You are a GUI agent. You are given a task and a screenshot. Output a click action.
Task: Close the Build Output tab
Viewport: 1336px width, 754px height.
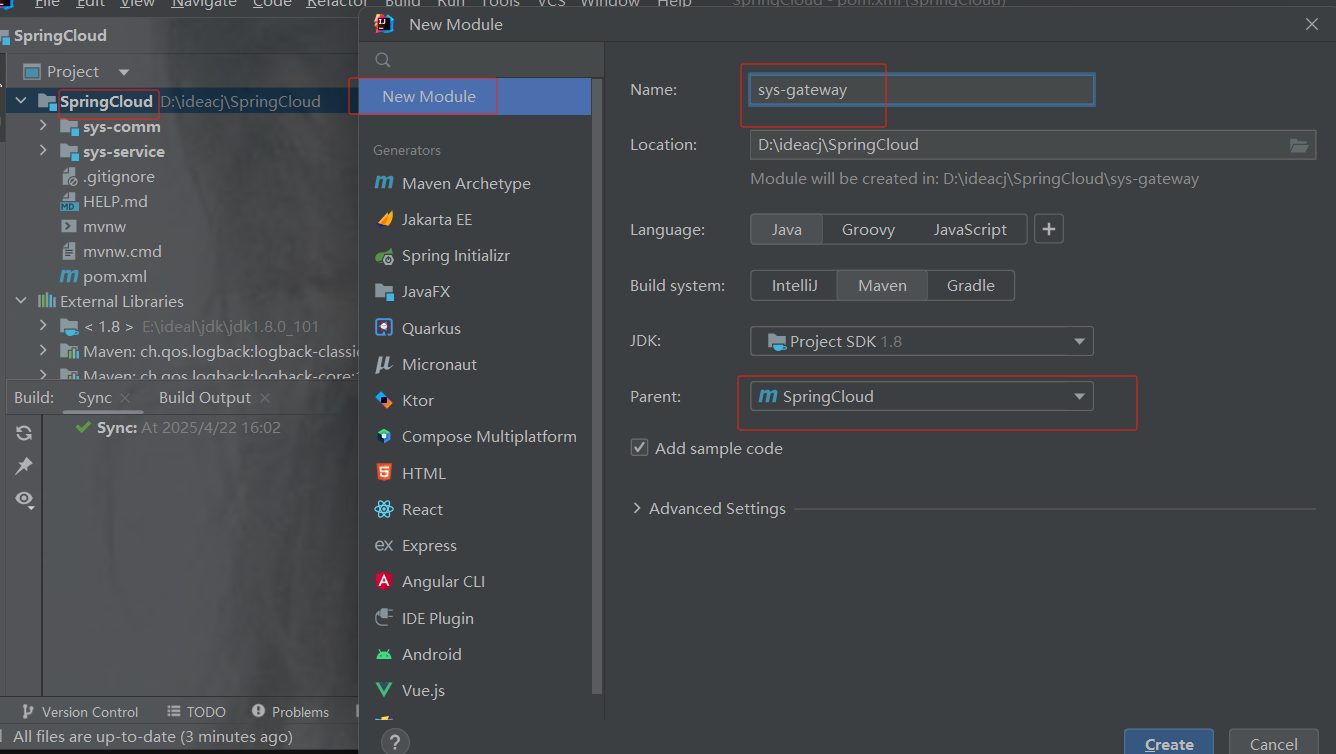tap(265, 398)
